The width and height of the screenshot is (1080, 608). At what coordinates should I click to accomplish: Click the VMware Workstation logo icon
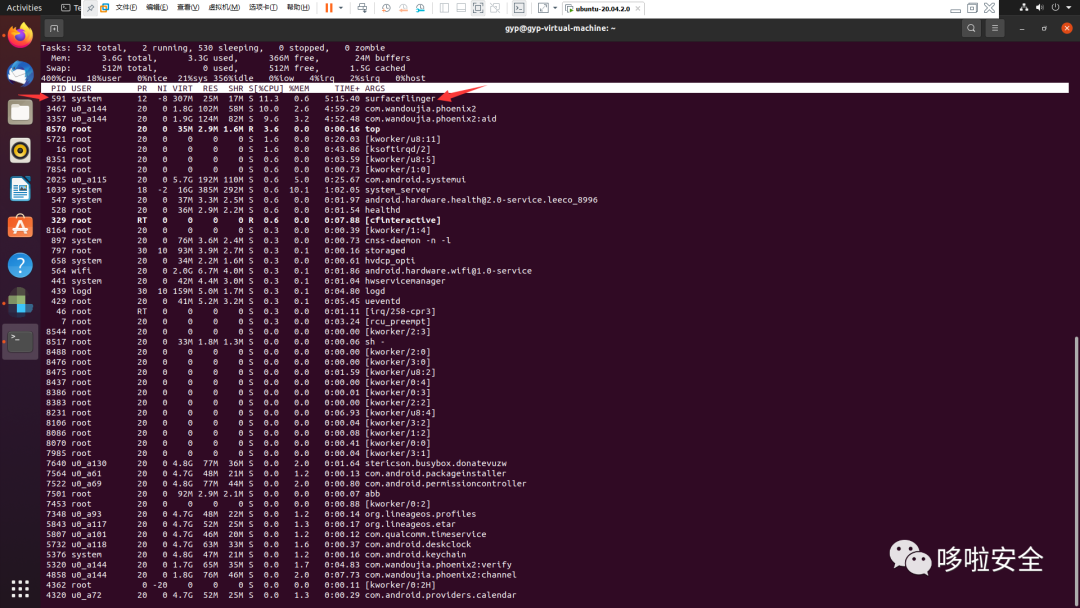105,8
